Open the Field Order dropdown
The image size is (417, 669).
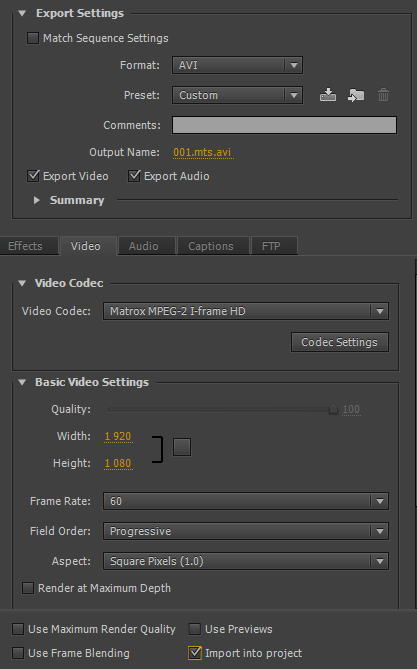(x=246, y=531)
